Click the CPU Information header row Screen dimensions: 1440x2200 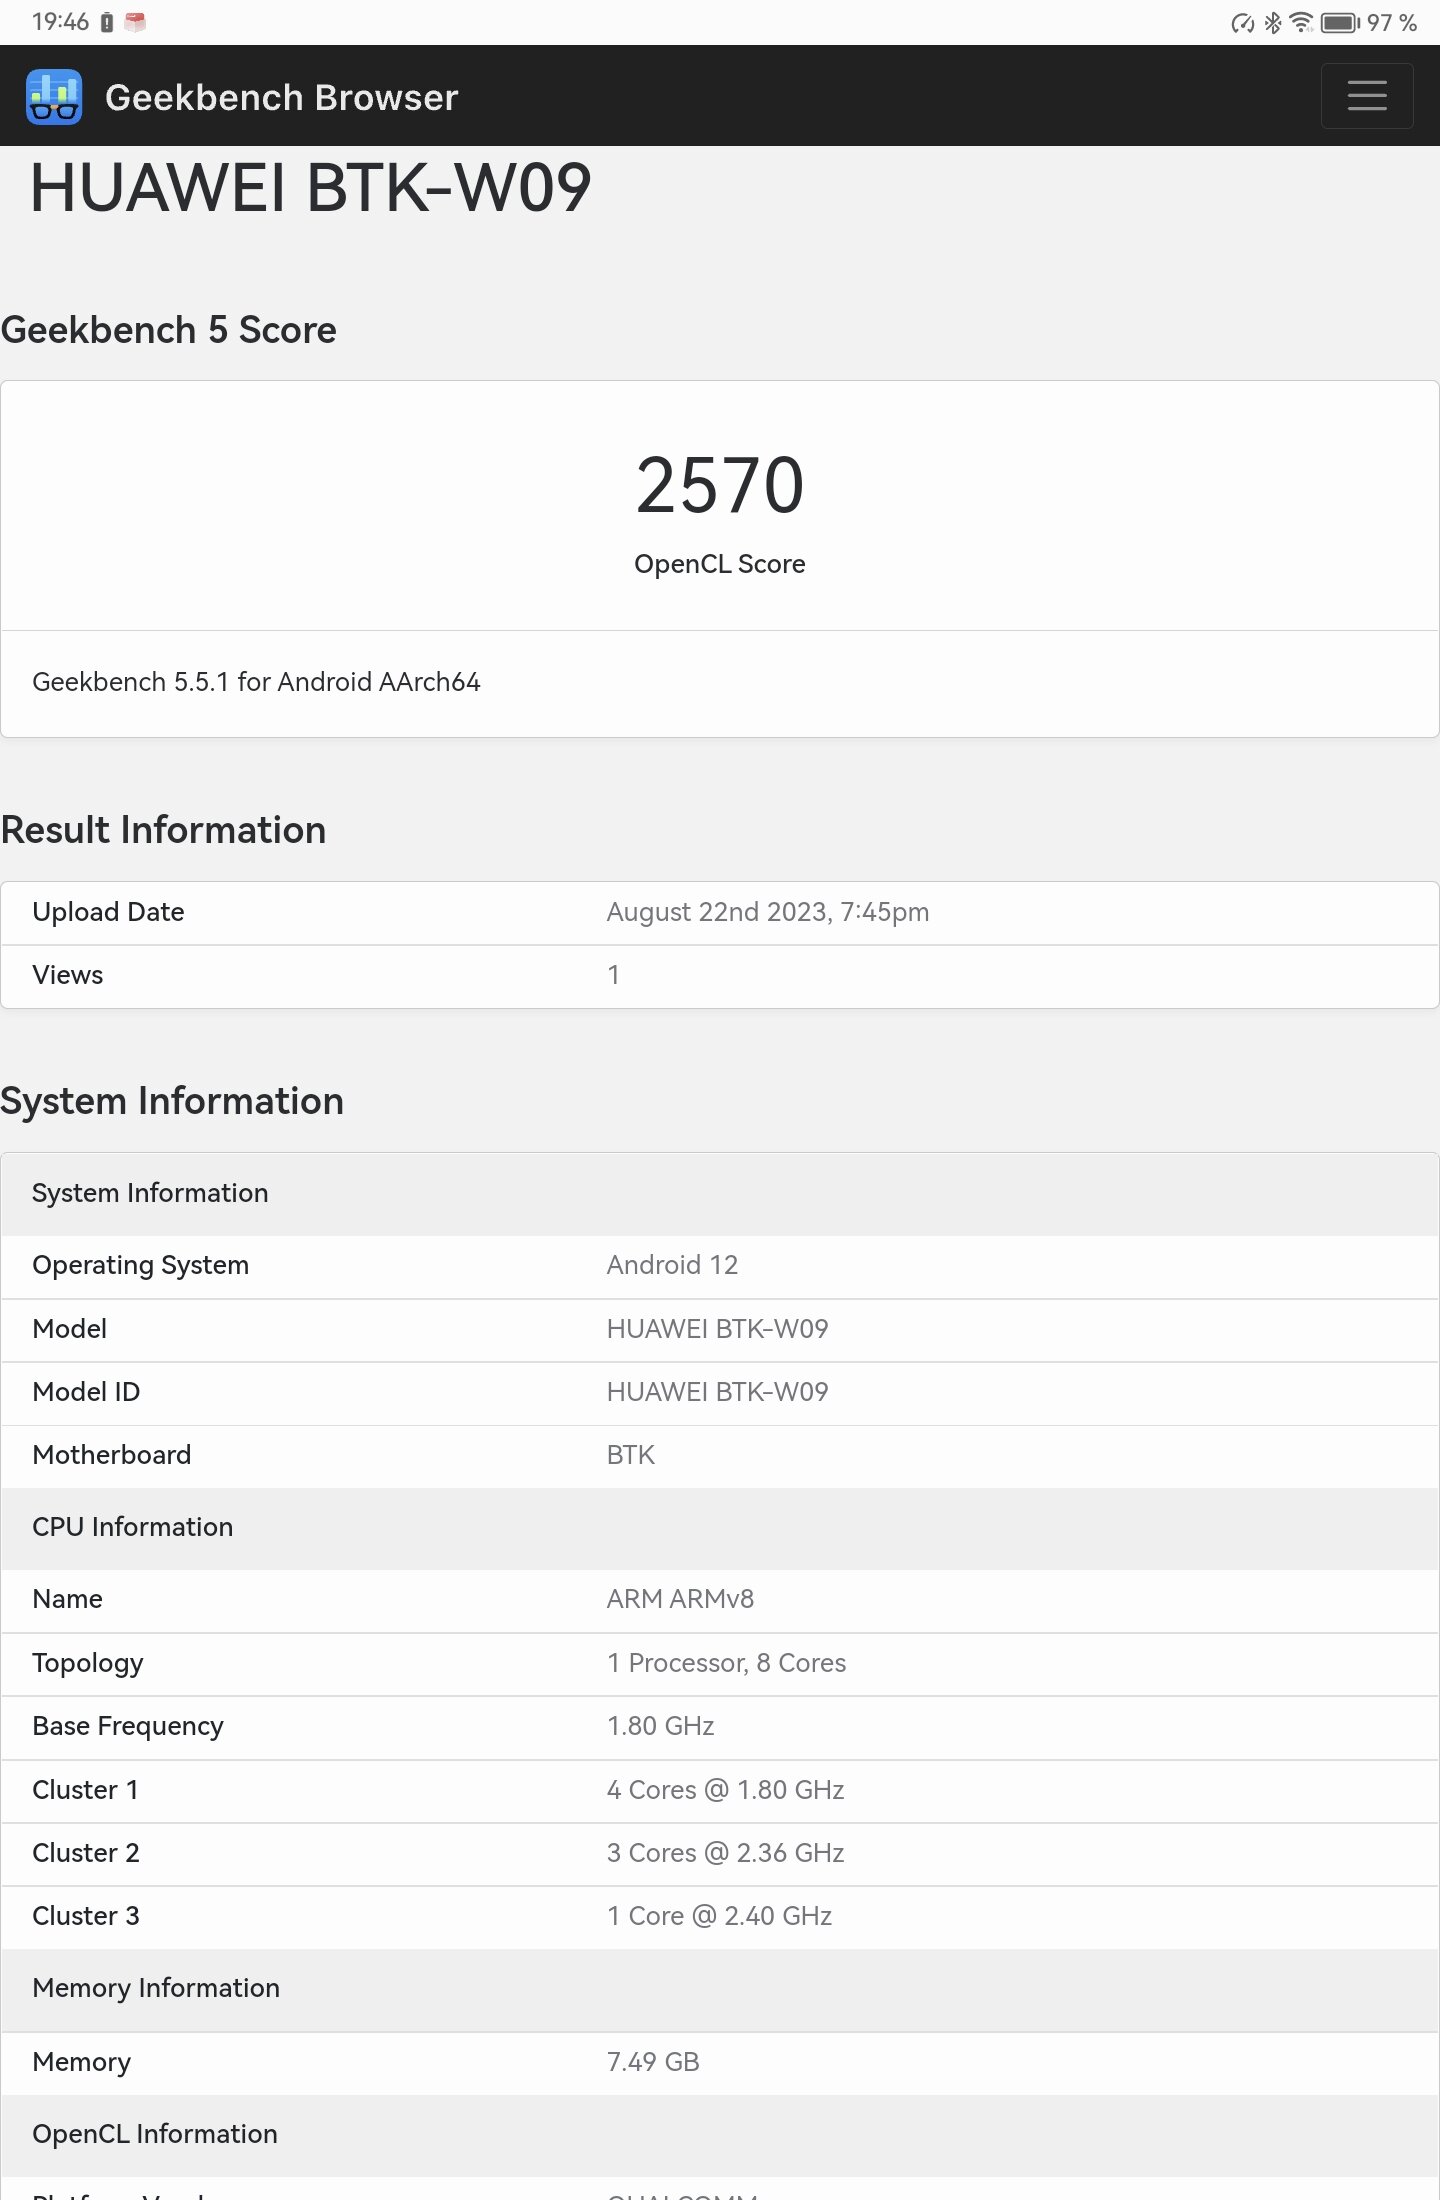(x=720, y=1528)
